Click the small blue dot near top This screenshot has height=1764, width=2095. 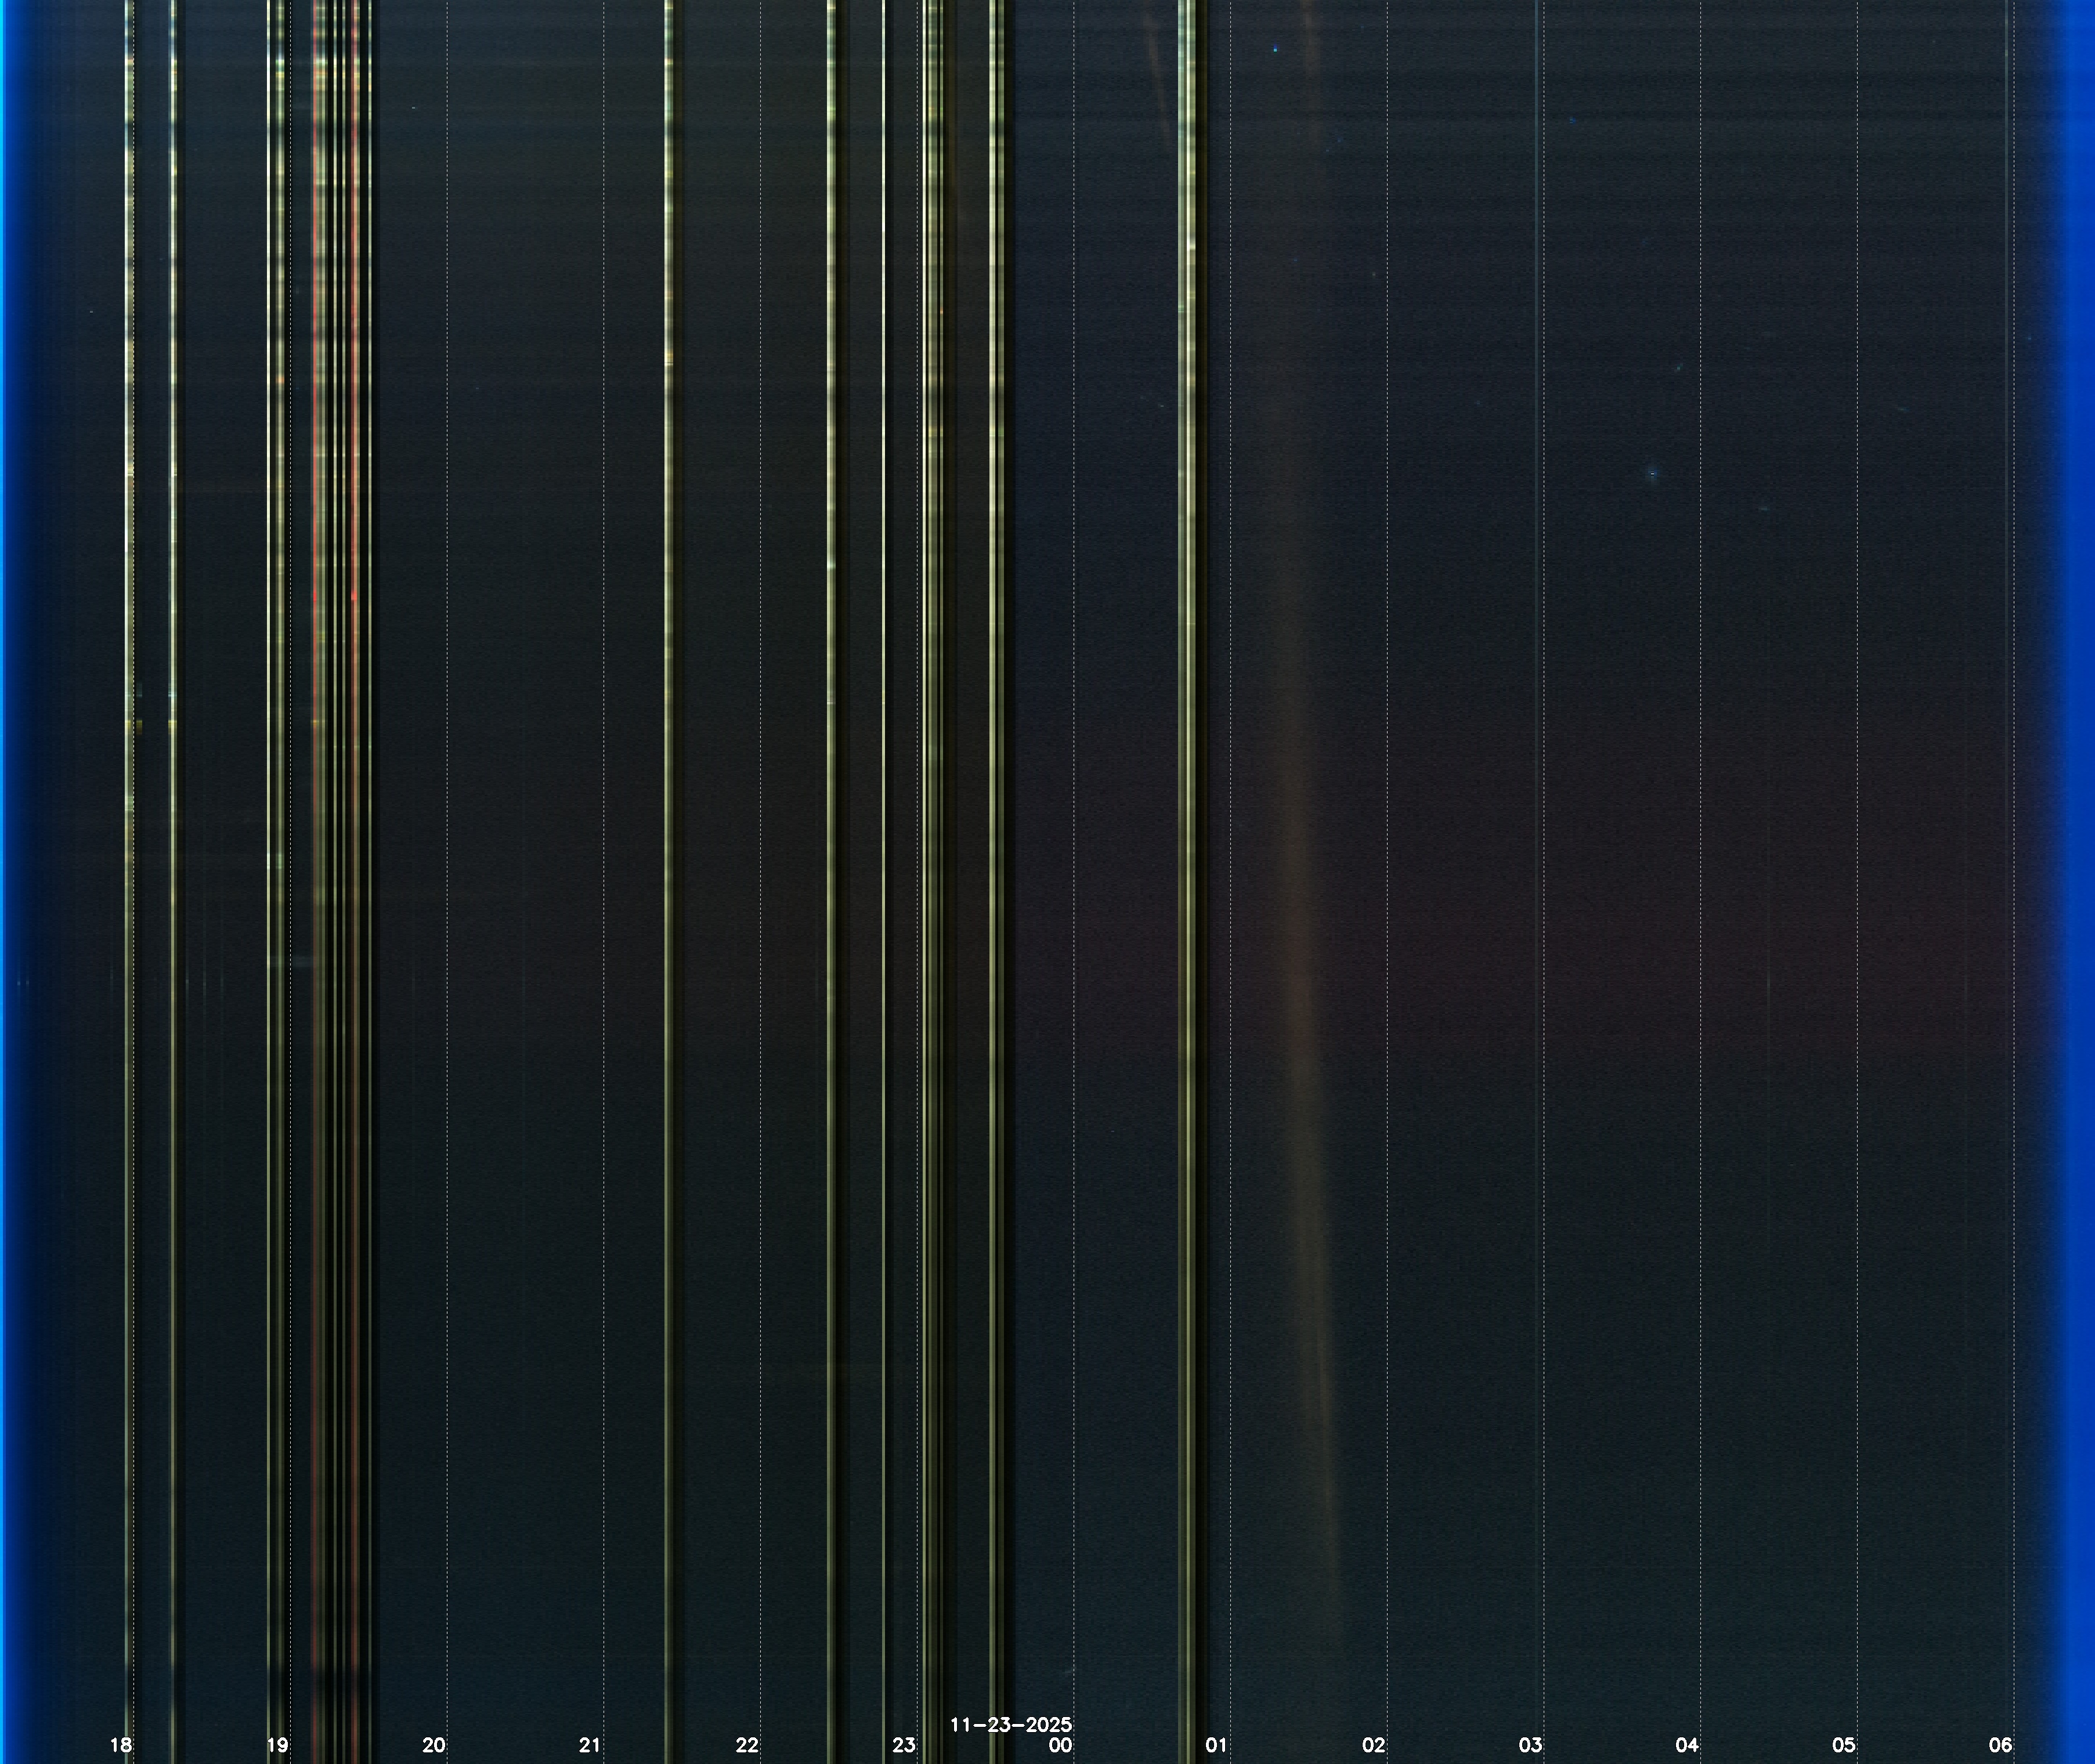tap(1275, 48)
